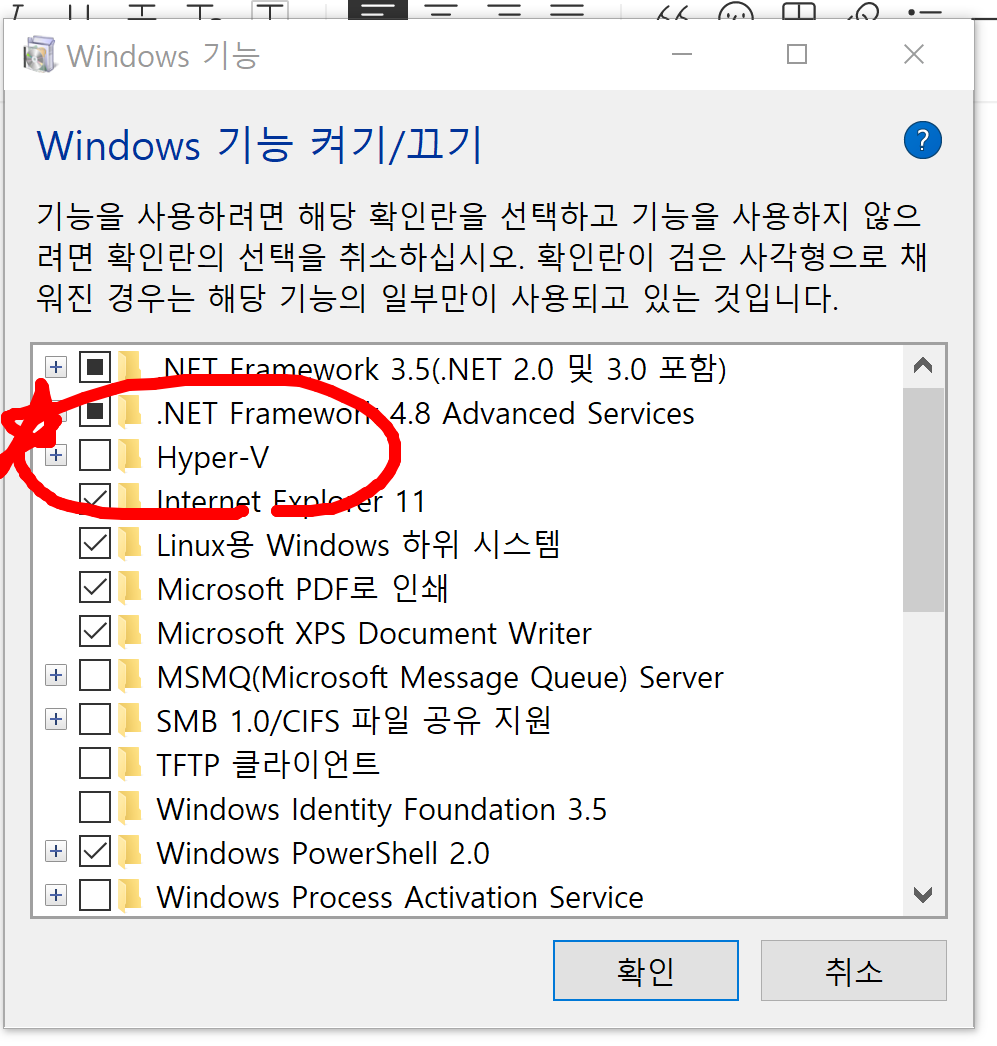Click the folder icon beside .NET Framework 3.5
Image resolution: width=997 pixels, height=1046 pixels.
point(130,368)
